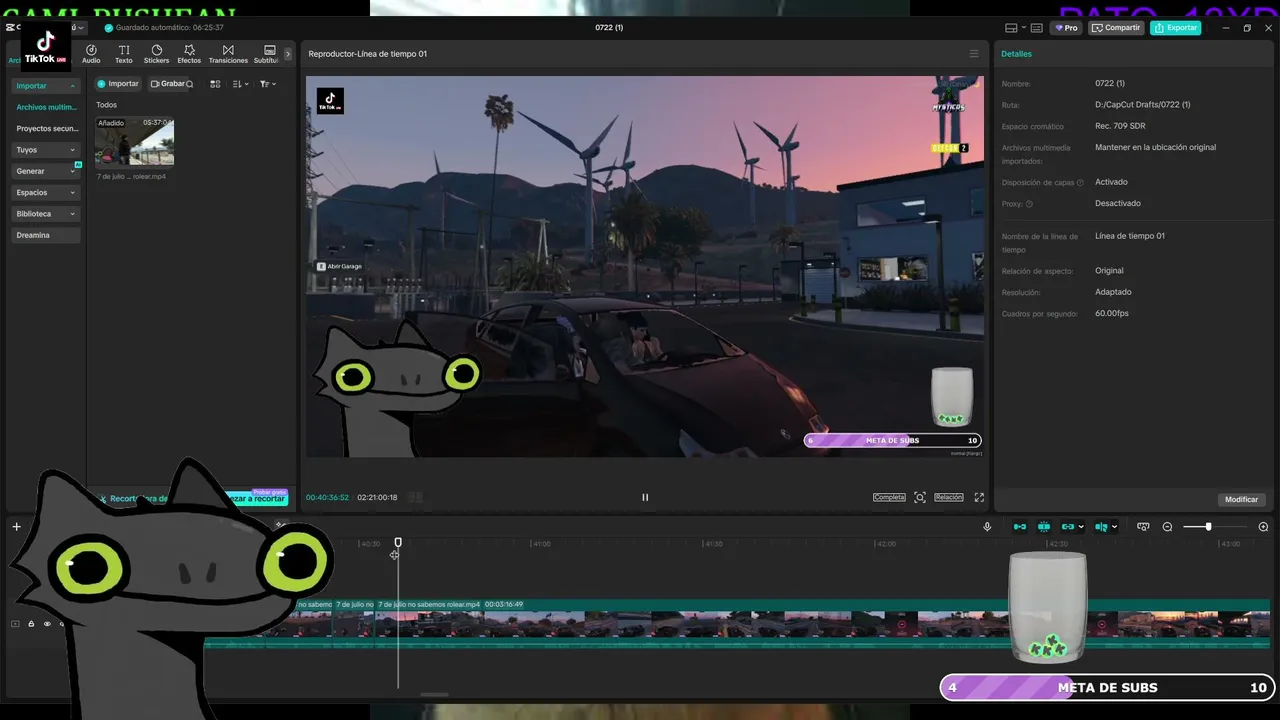The image size is (1280, 720).
Task: Switch media view with the grid icon
Action: coord(215,84)
